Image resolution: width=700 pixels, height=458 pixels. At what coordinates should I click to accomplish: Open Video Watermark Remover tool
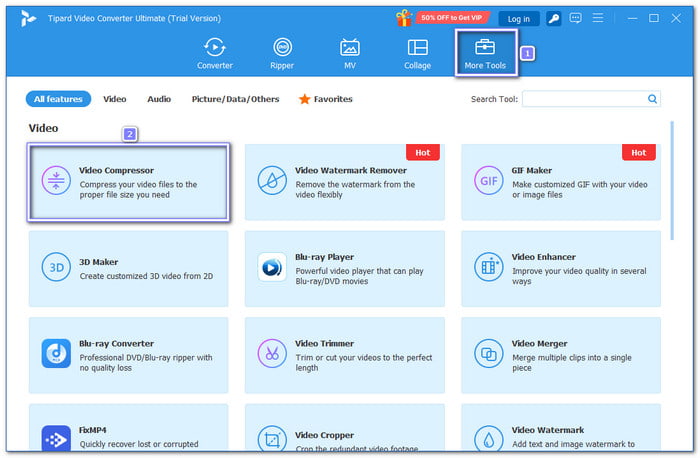344,181
